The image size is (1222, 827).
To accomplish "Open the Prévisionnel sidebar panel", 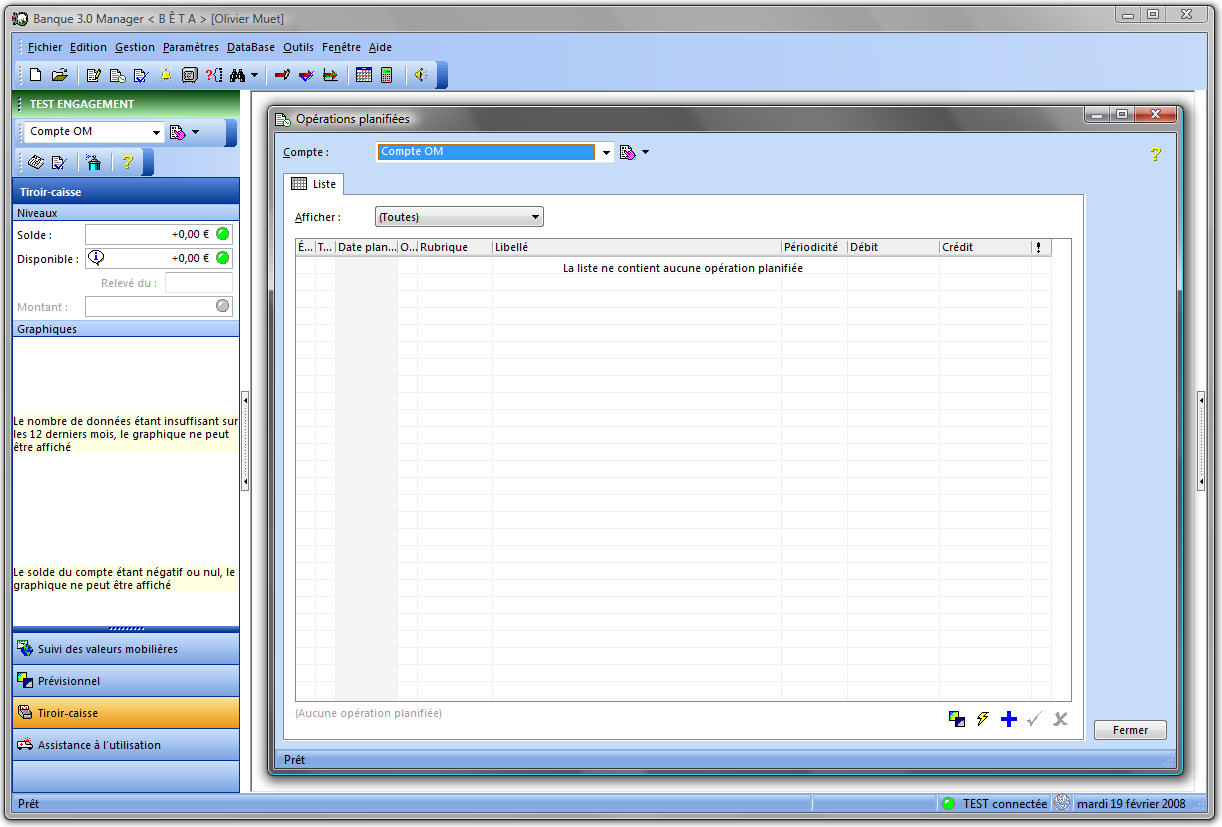I will point(69,681).
